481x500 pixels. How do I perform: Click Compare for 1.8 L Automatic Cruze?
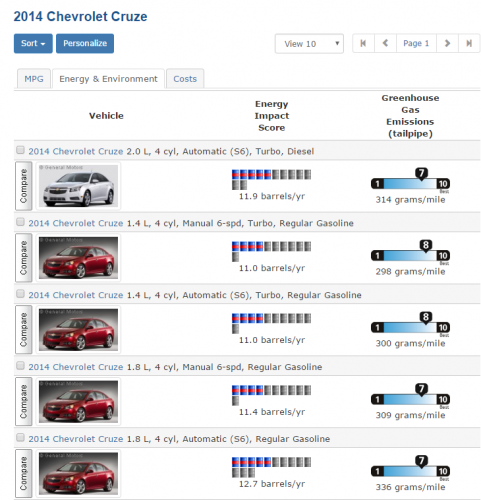point(24,474)
